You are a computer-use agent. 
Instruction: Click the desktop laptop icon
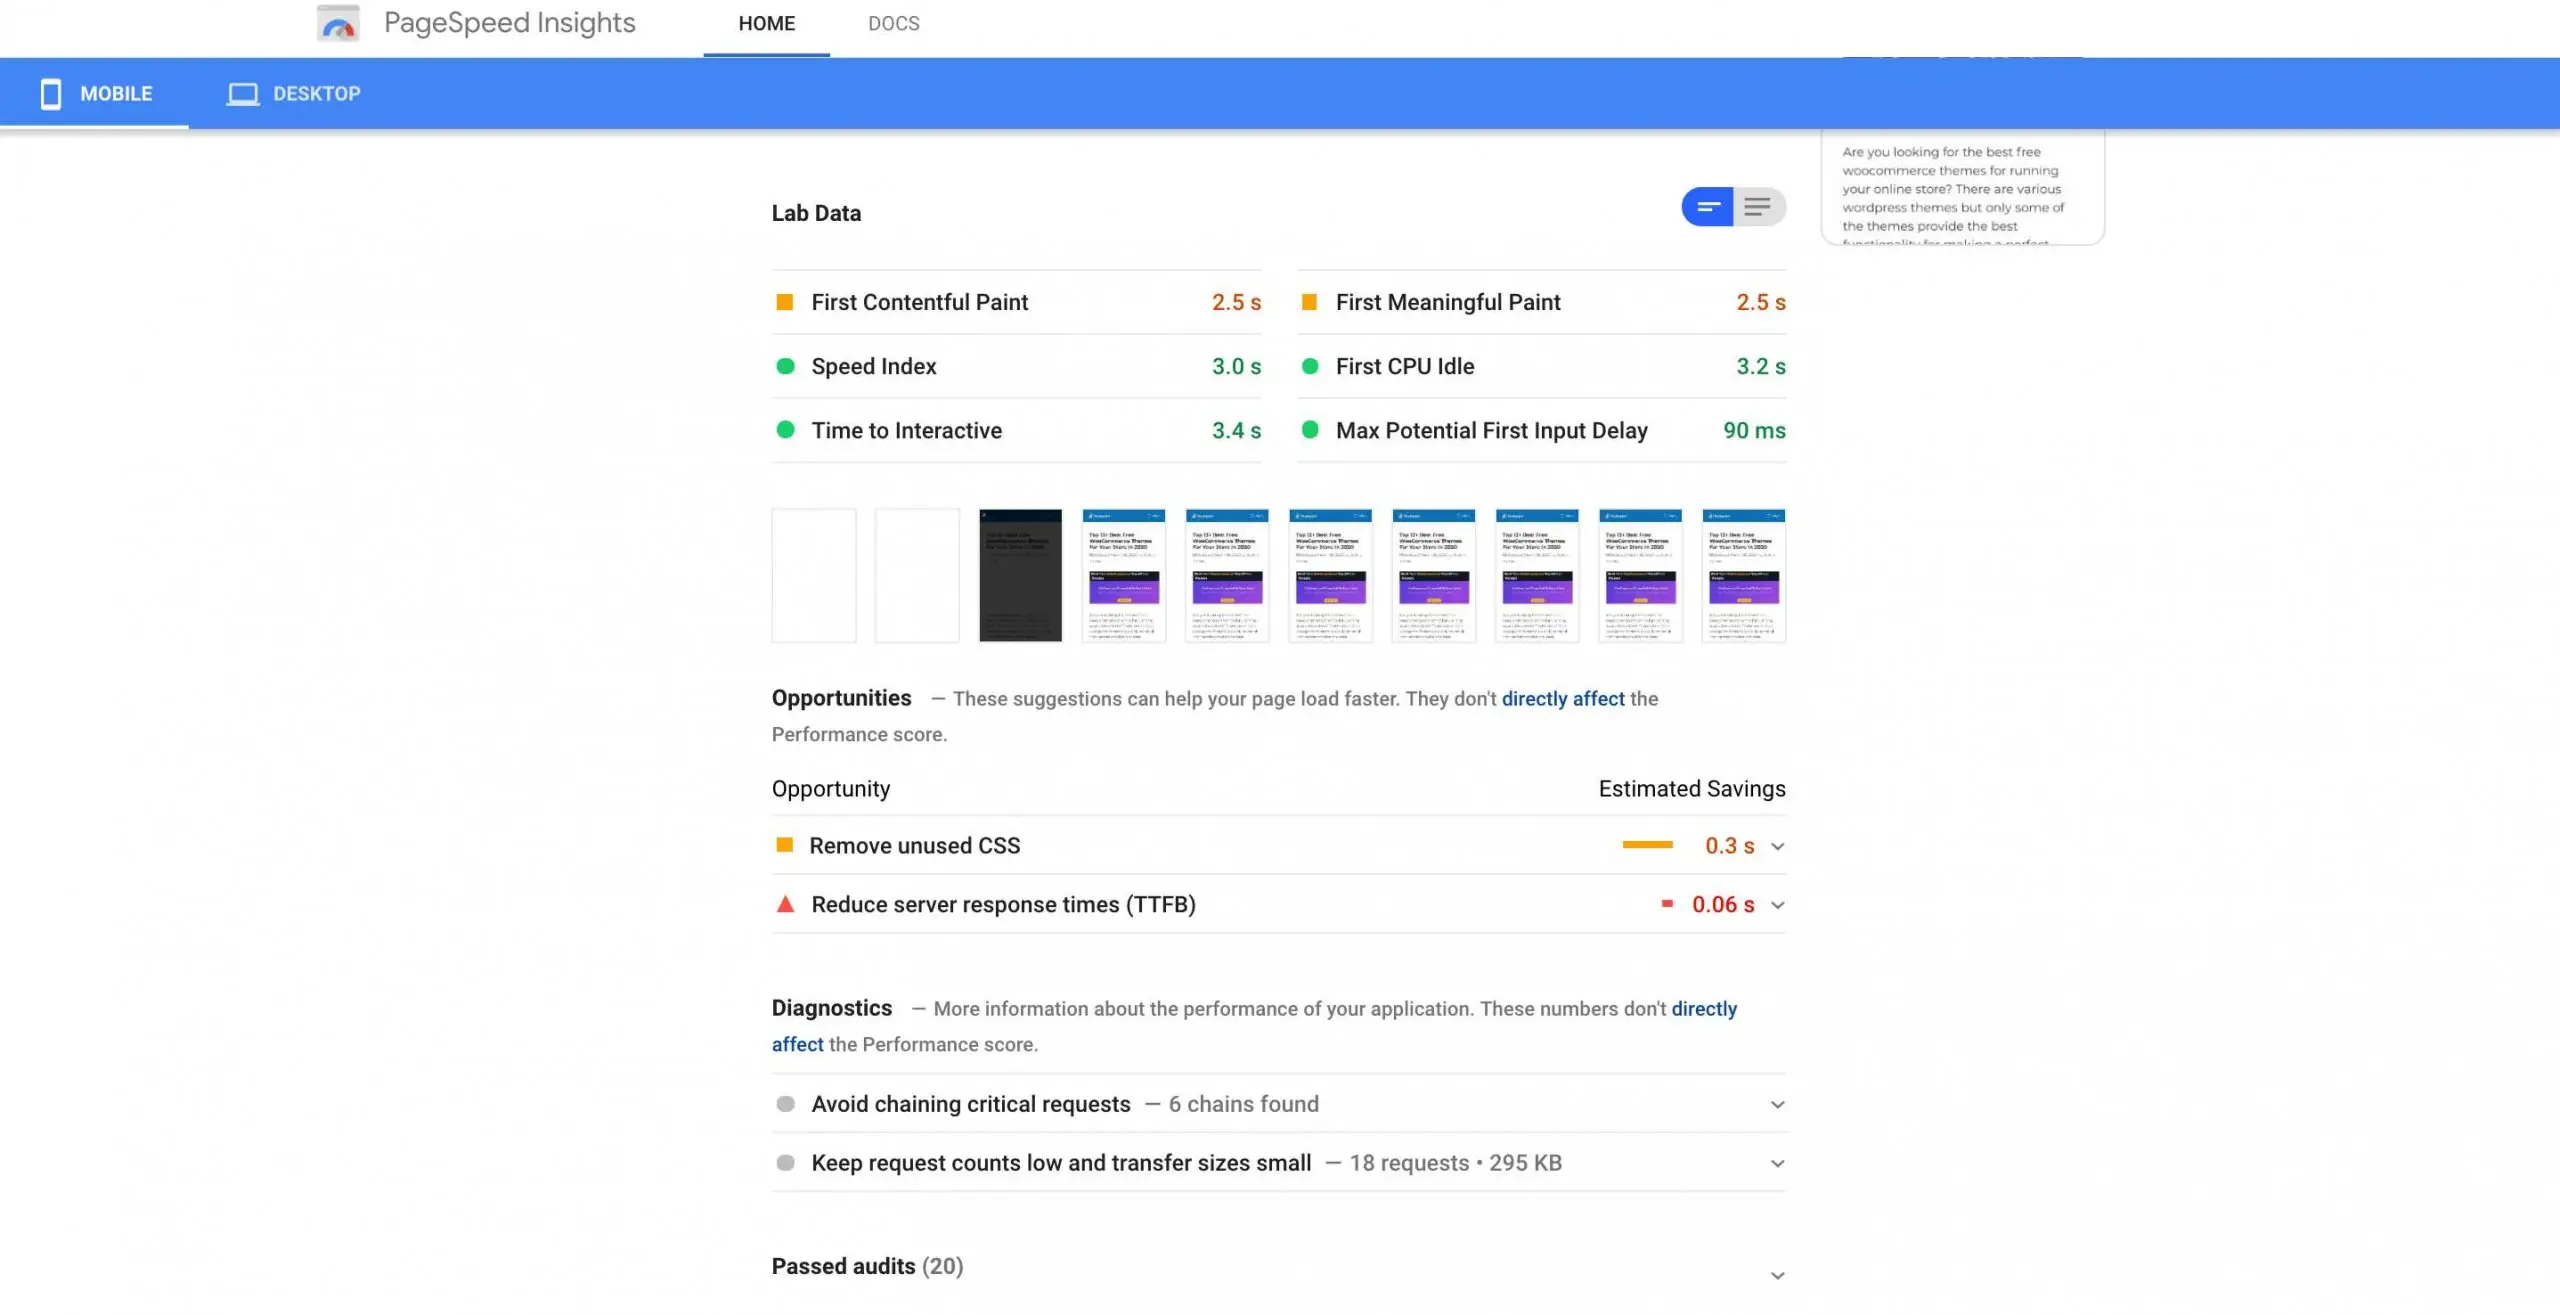click(242, 93)
